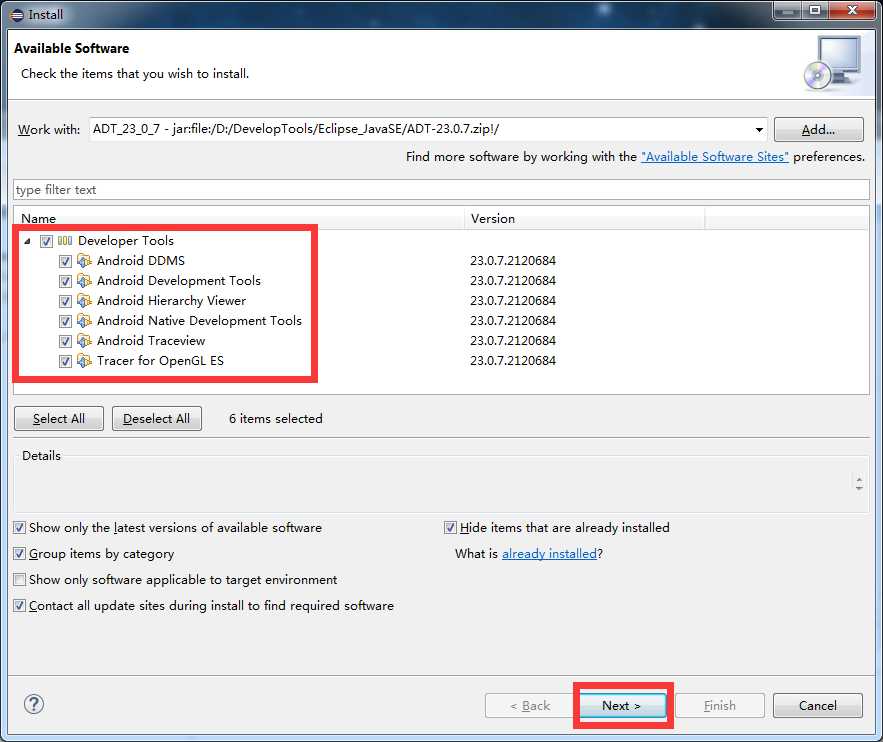Click the Cancel button
Viewport: 883px width, 742px height.
click(x=818, y=705)
